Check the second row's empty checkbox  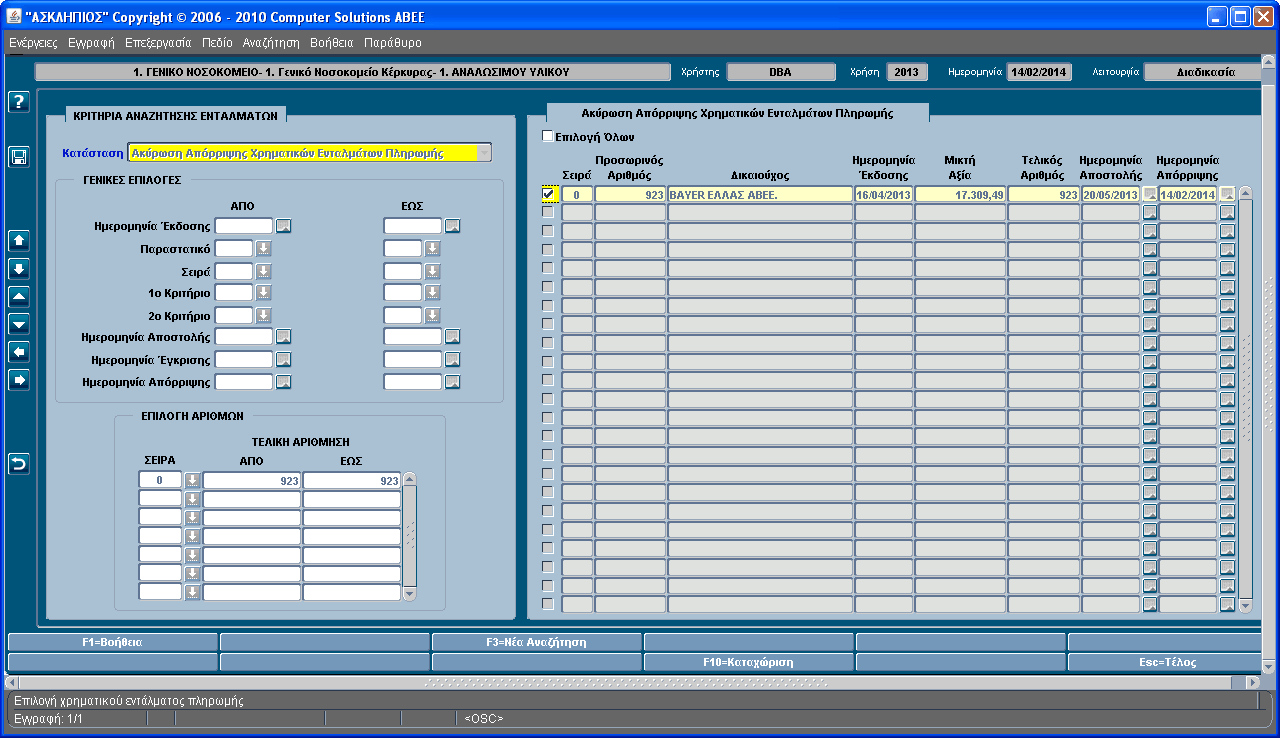pos(547,212)
